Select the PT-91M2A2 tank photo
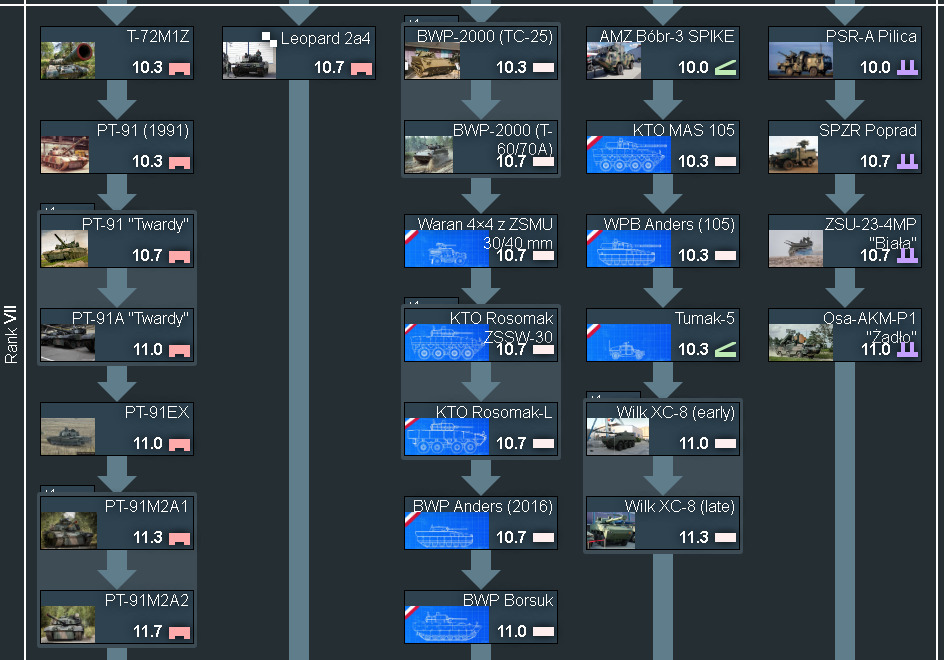 [x=68, y=624]
